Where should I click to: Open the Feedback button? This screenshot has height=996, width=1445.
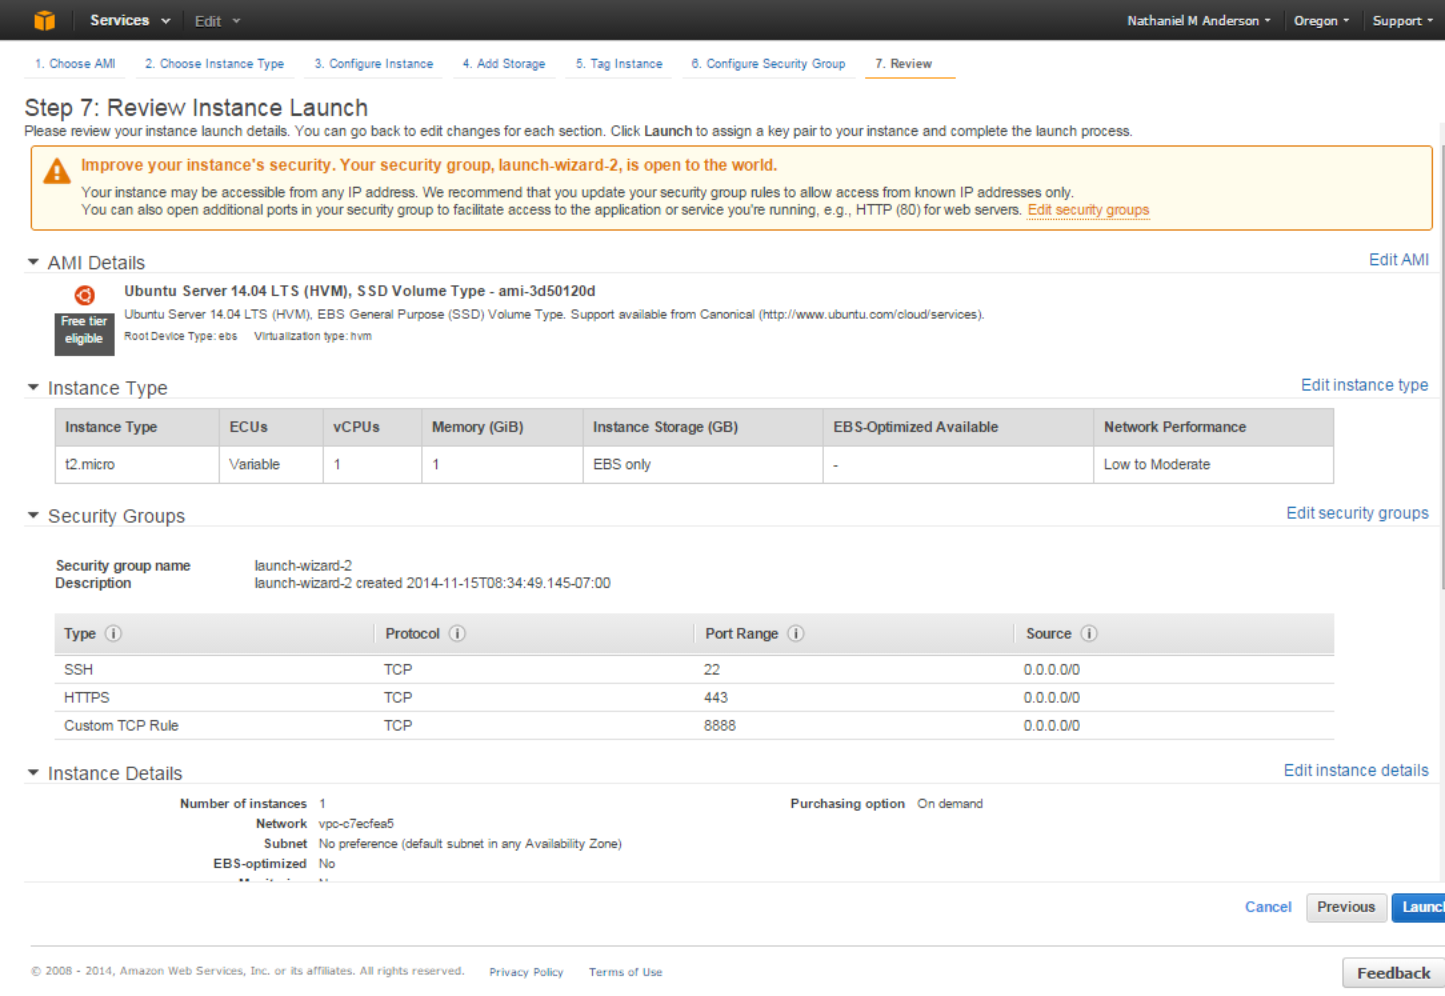tap(1393, 973)
